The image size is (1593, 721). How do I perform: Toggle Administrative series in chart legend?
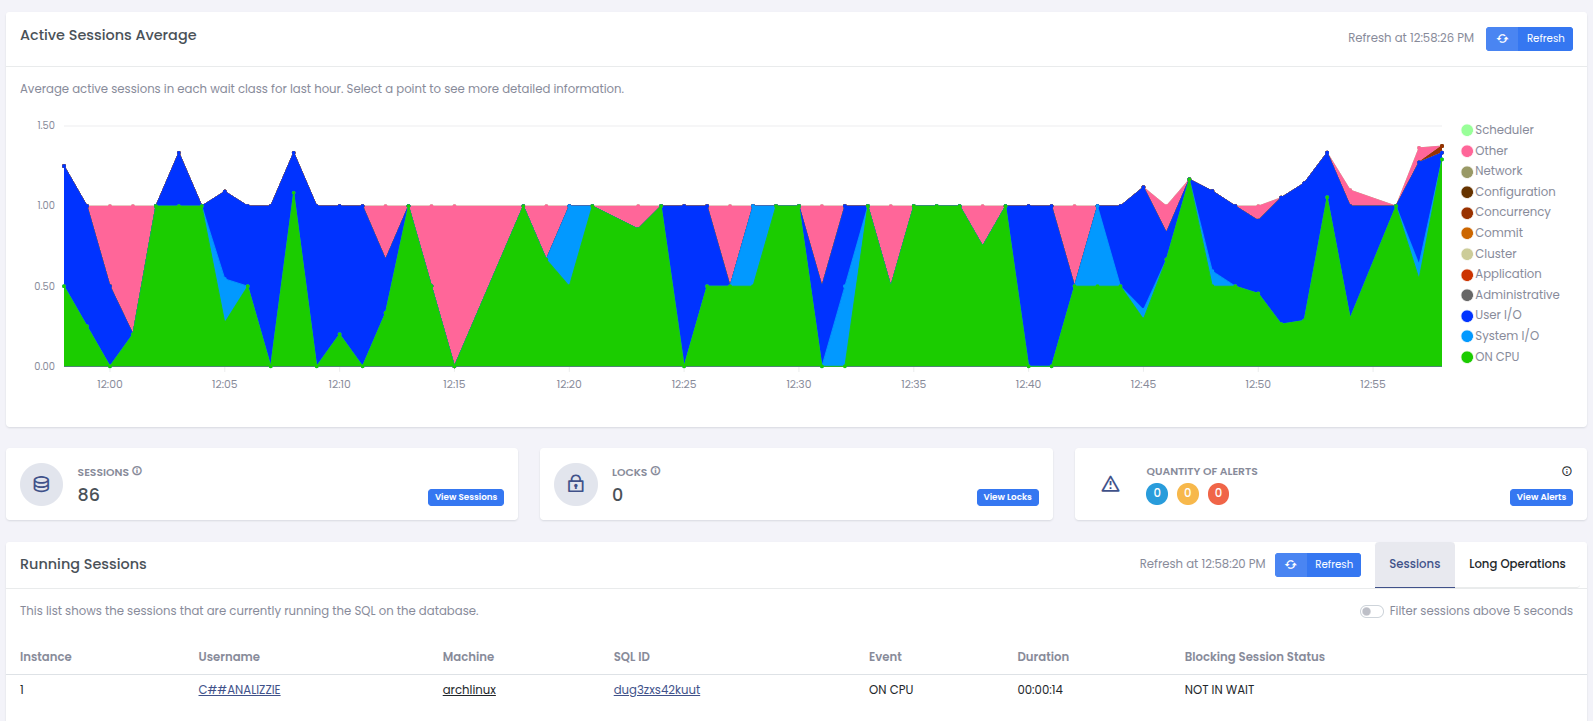(1510, 295)
